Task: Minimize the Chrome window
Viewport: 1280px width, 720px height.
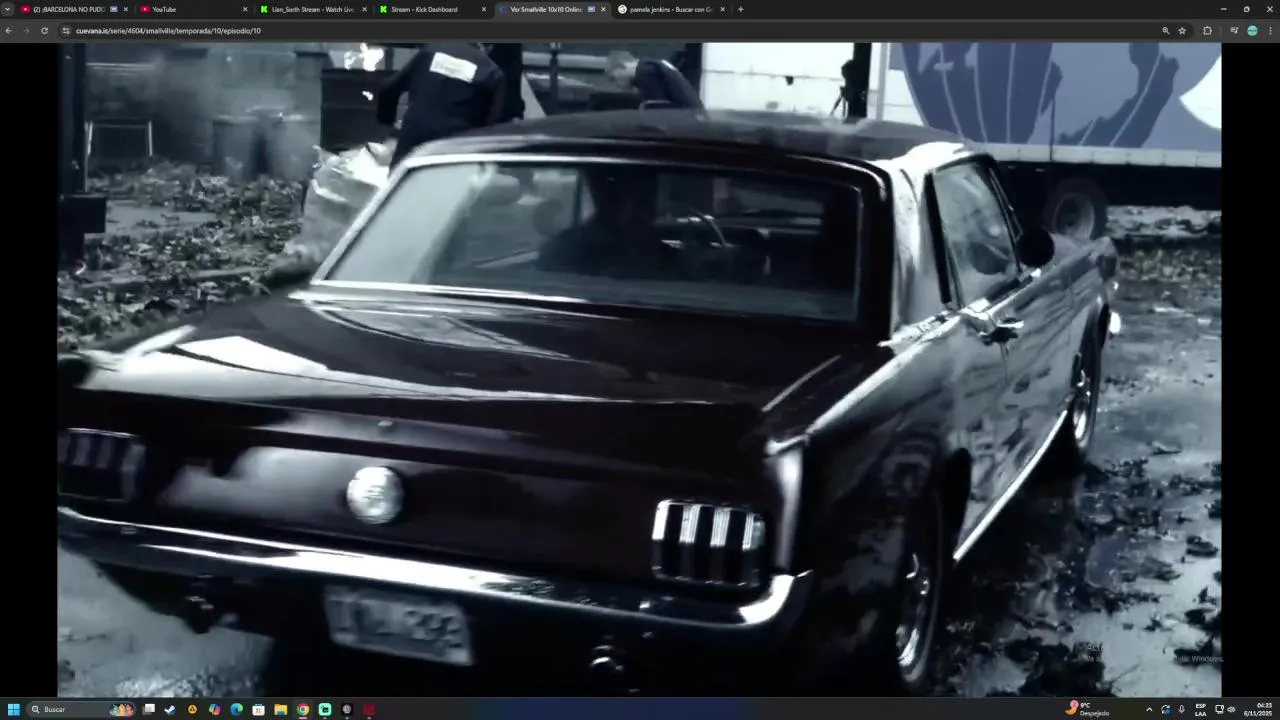Action: [1223, 9]
